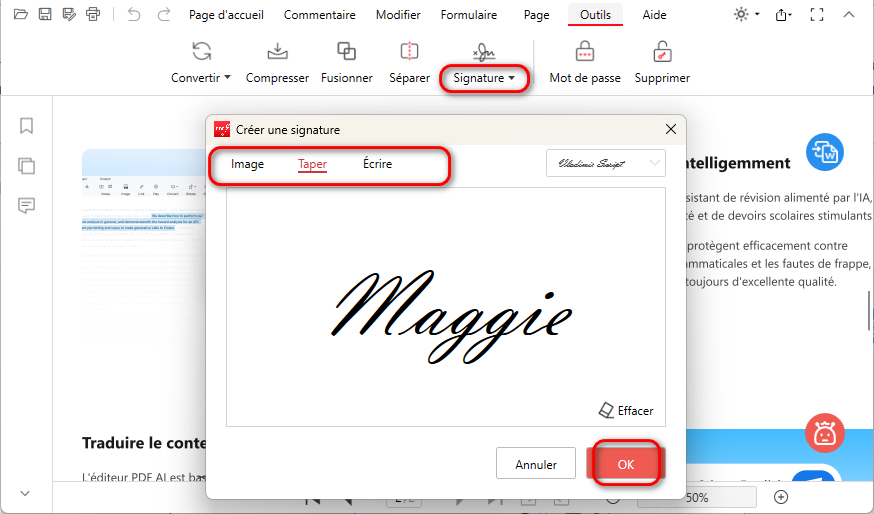
Task: Open the Aide menu
Action: tap(654, 15)
